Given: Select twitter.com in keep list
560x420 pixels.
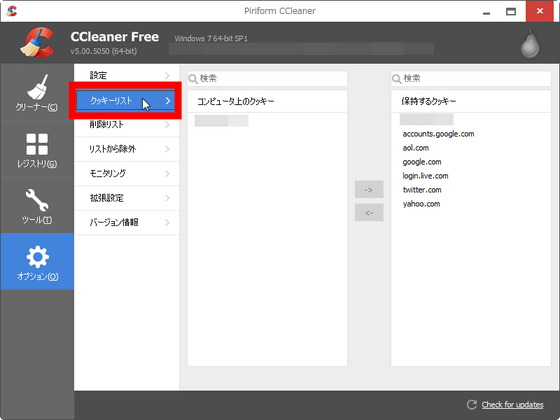Looking at the screenshot, I should (x=422, y=190).
